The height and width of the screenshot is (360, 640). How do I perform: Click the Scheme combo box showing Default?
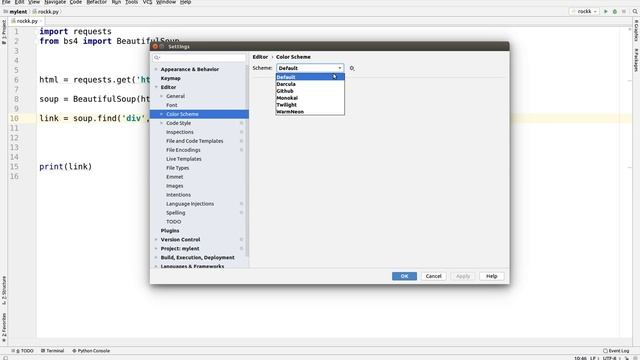pyautogui.click(x=310, y=68)
